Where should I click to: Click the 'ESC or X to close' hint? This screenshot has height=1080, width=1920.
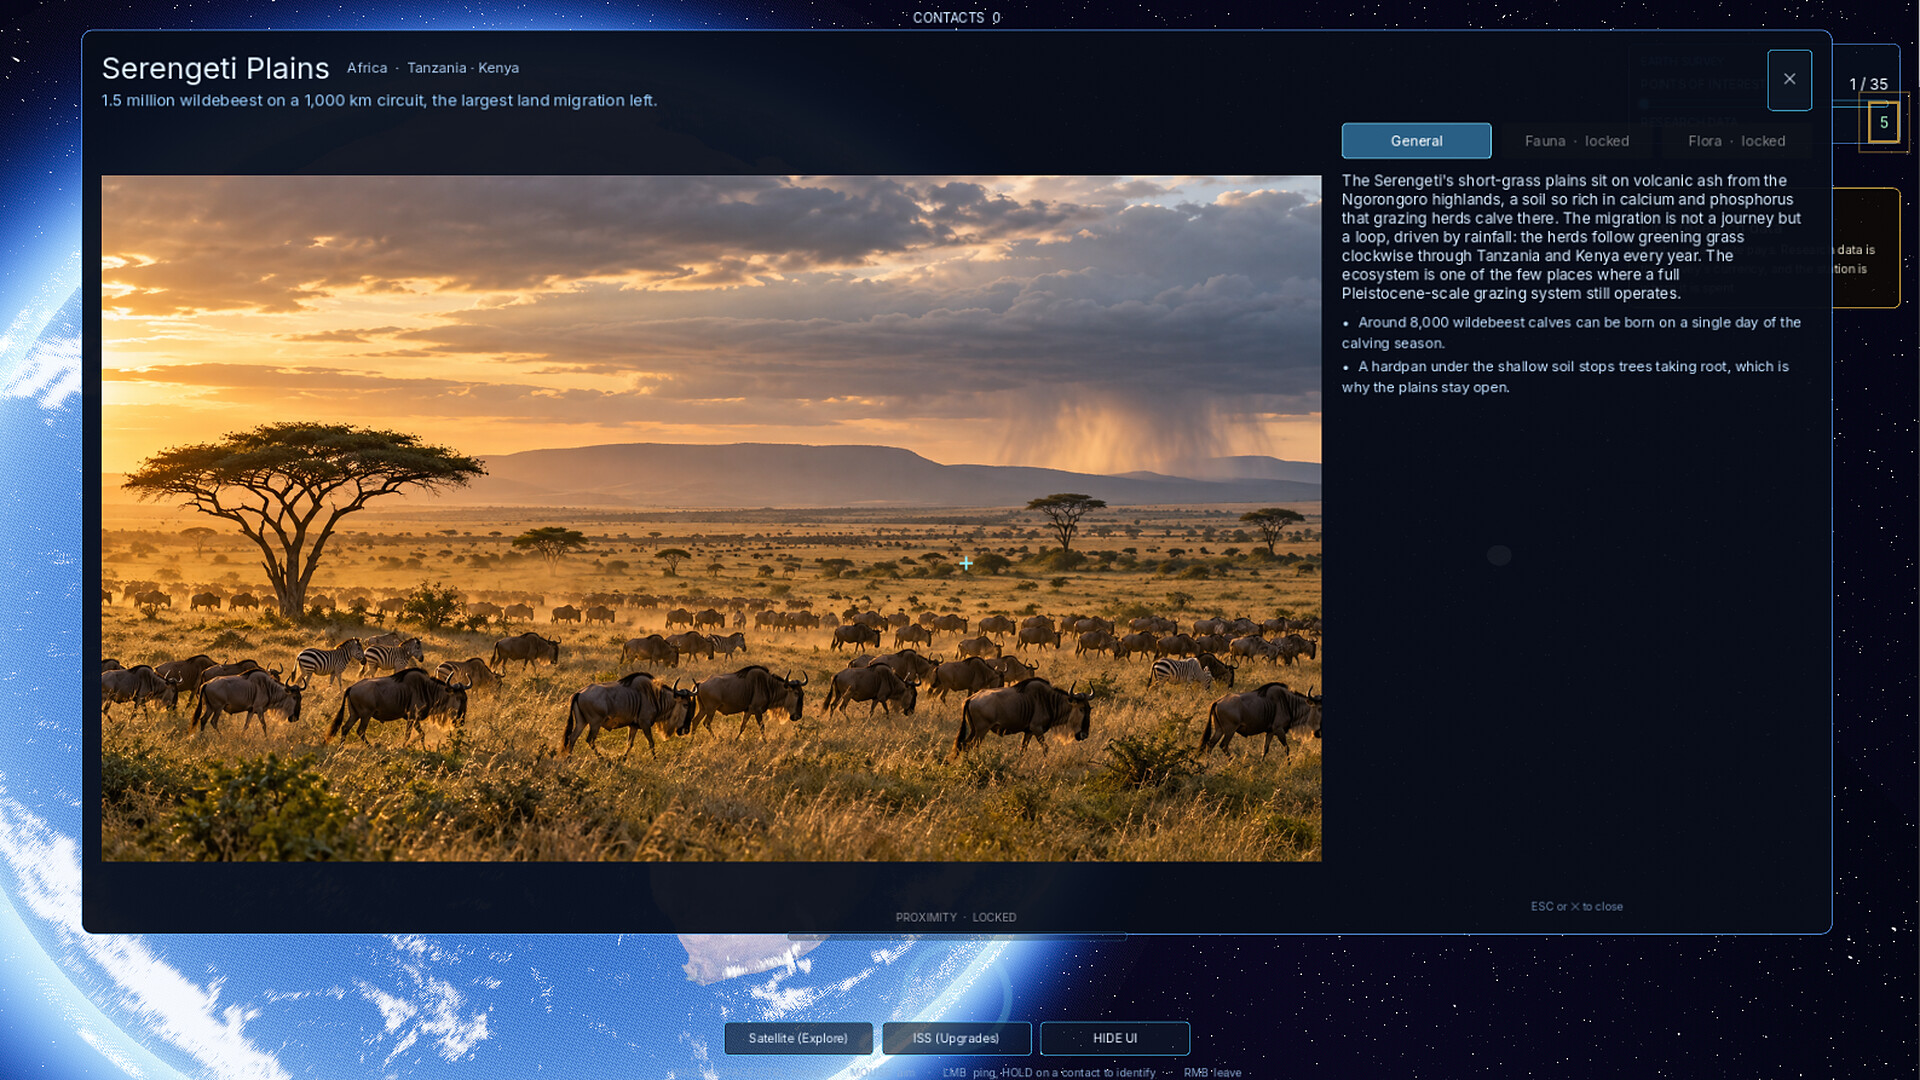click(1577, 906)
